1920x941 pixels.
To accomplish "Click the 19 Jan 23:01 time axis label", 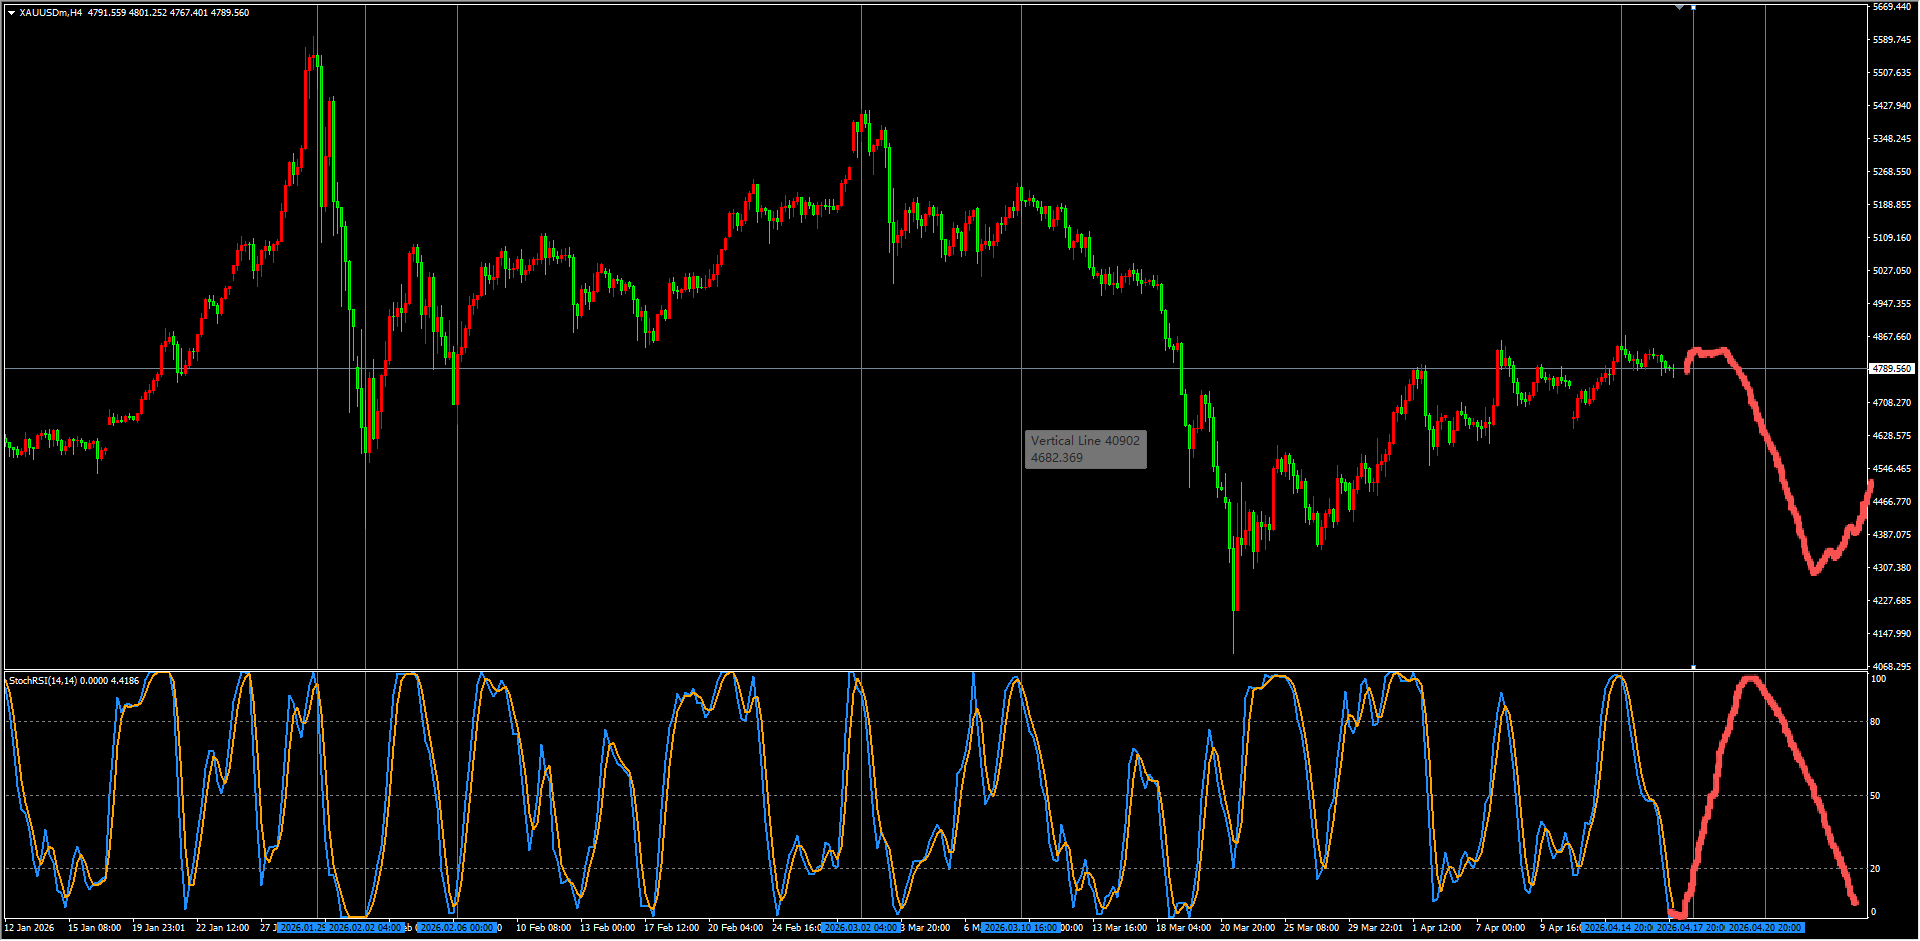I will pos(159,928).
